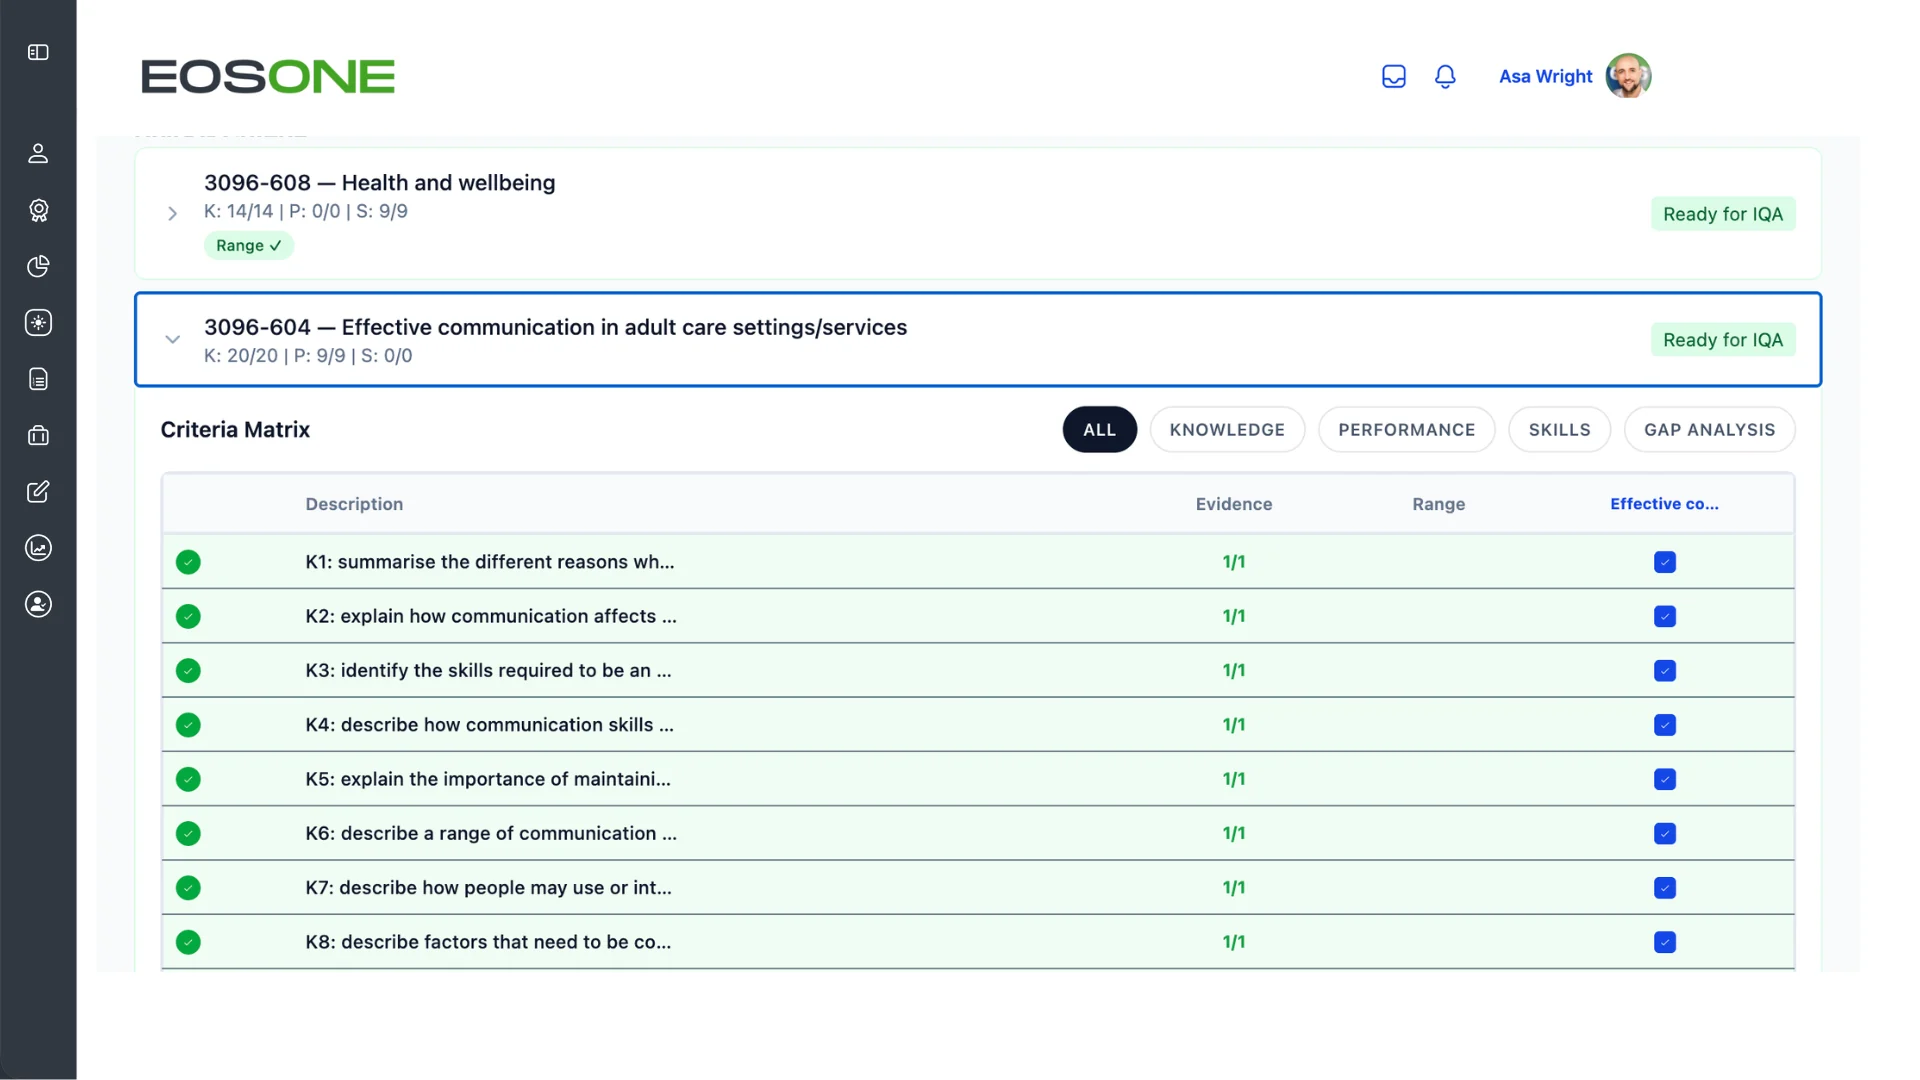Open the pie chart sidebar icon
The width and height of the screenshot is (1920, 1080).
(x=38, y=266)
